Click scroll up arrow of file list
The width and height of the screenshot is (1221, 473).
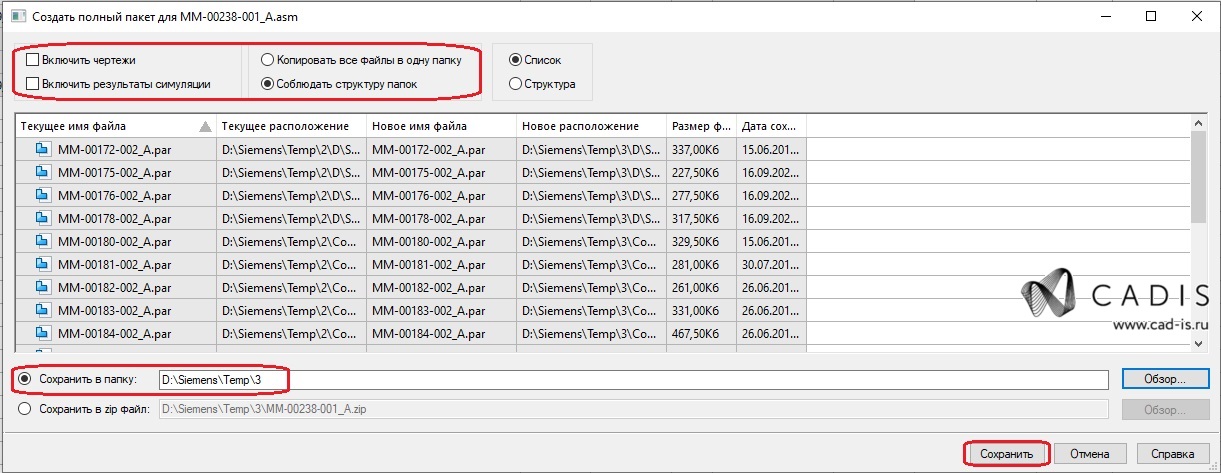click(1199, 124)
